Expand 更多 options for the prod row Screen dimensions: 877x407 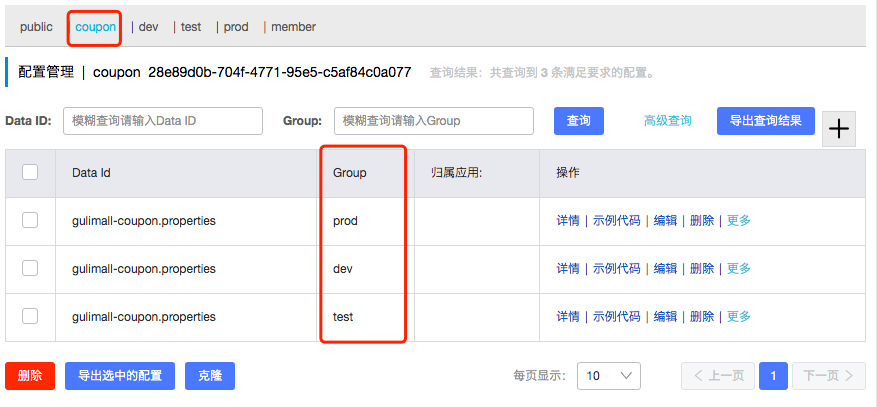pos(738,221)
